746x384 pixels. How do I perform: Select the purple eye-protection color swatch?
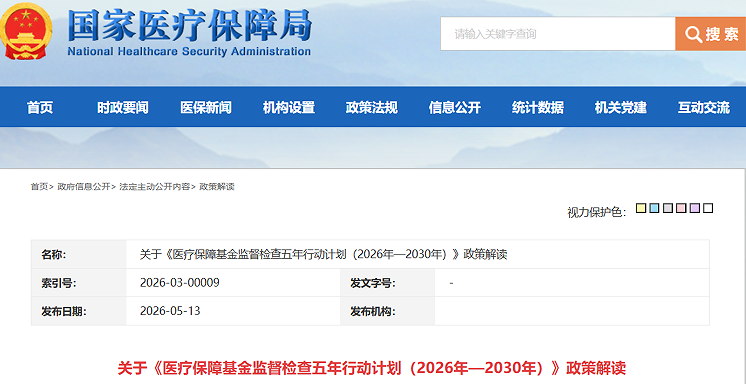coord(695,208)
